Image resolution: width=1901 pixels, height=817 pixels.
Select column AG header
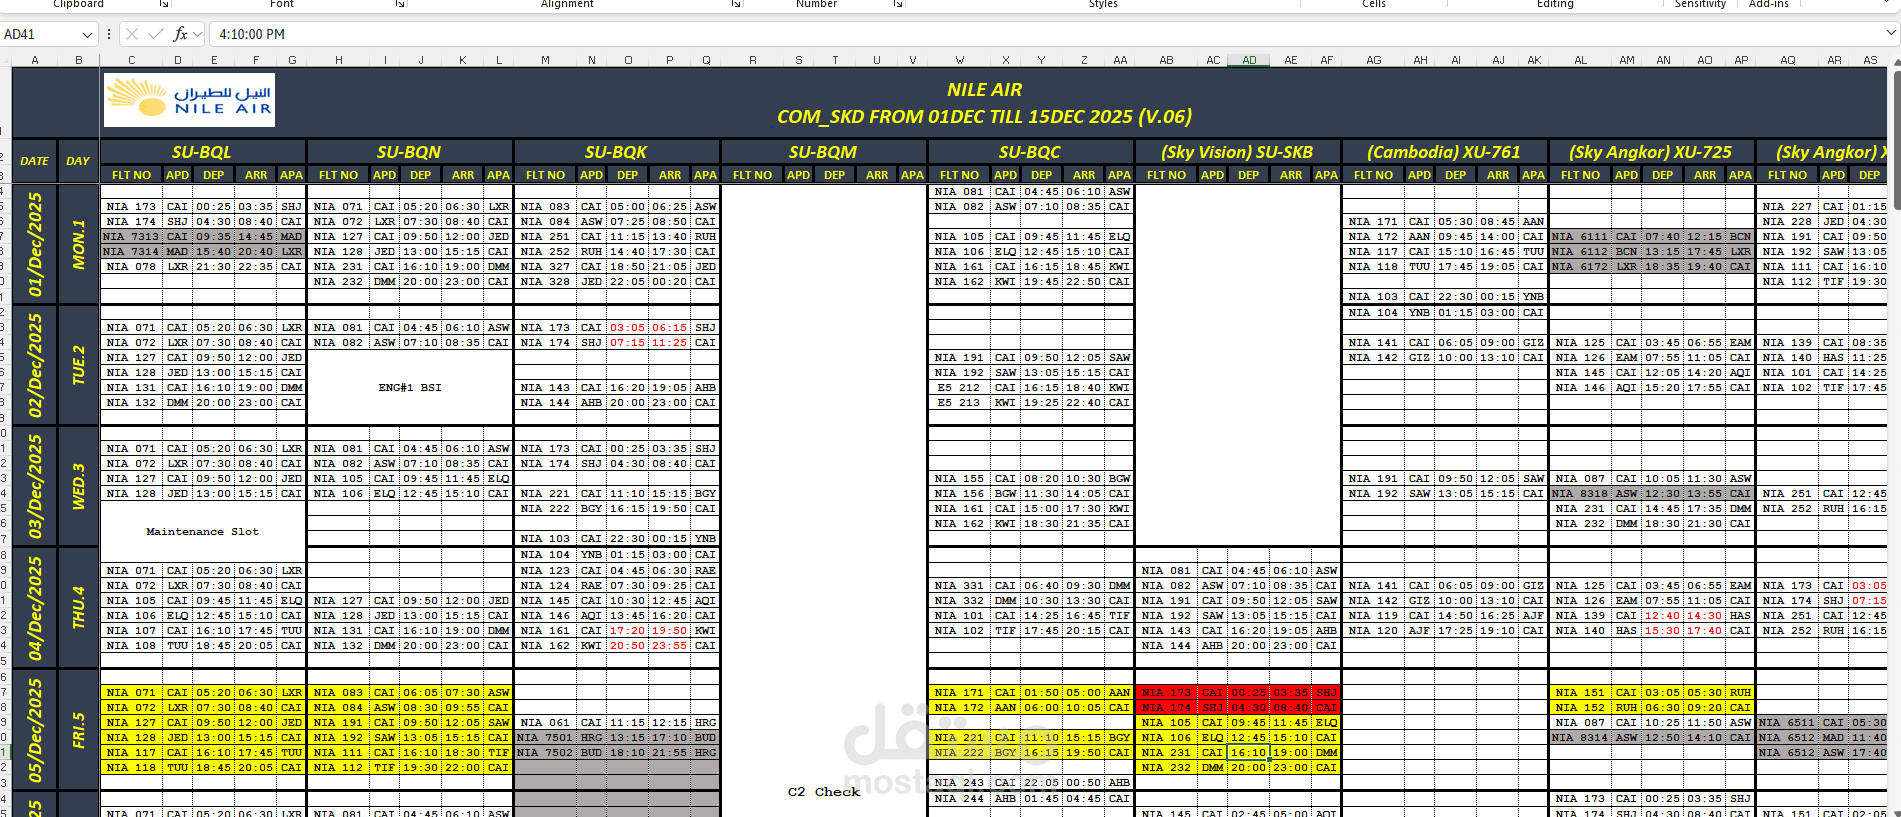click(1374, 60)
